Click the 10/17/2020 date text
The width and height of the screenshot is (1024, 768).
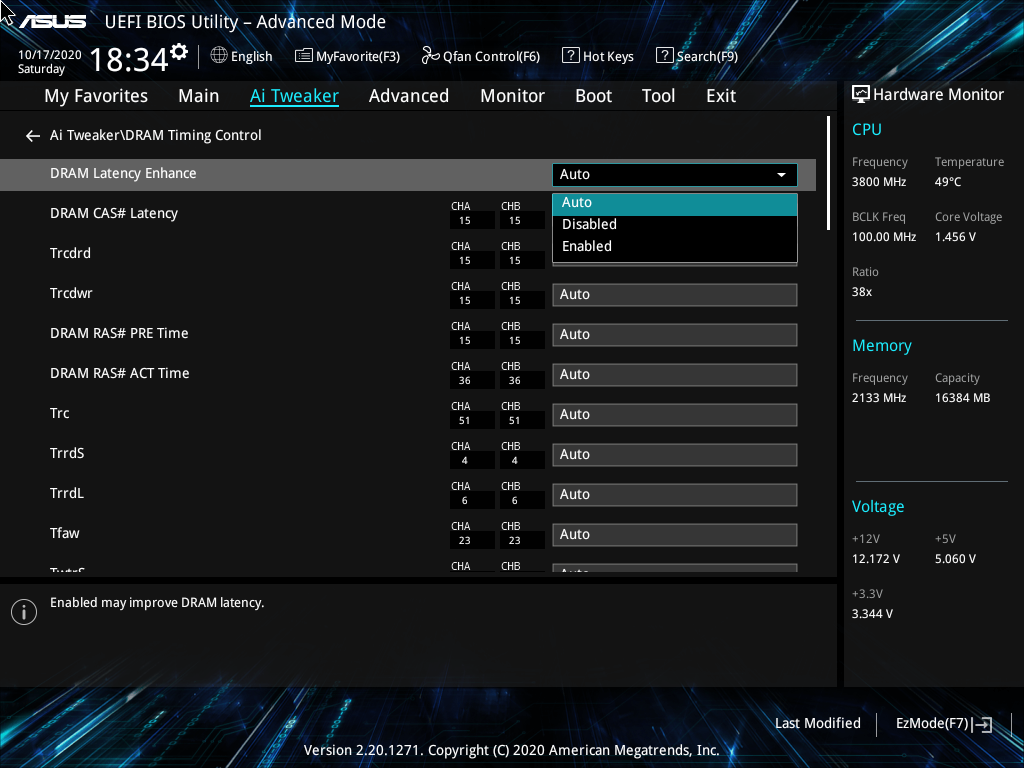coord(50,55)
